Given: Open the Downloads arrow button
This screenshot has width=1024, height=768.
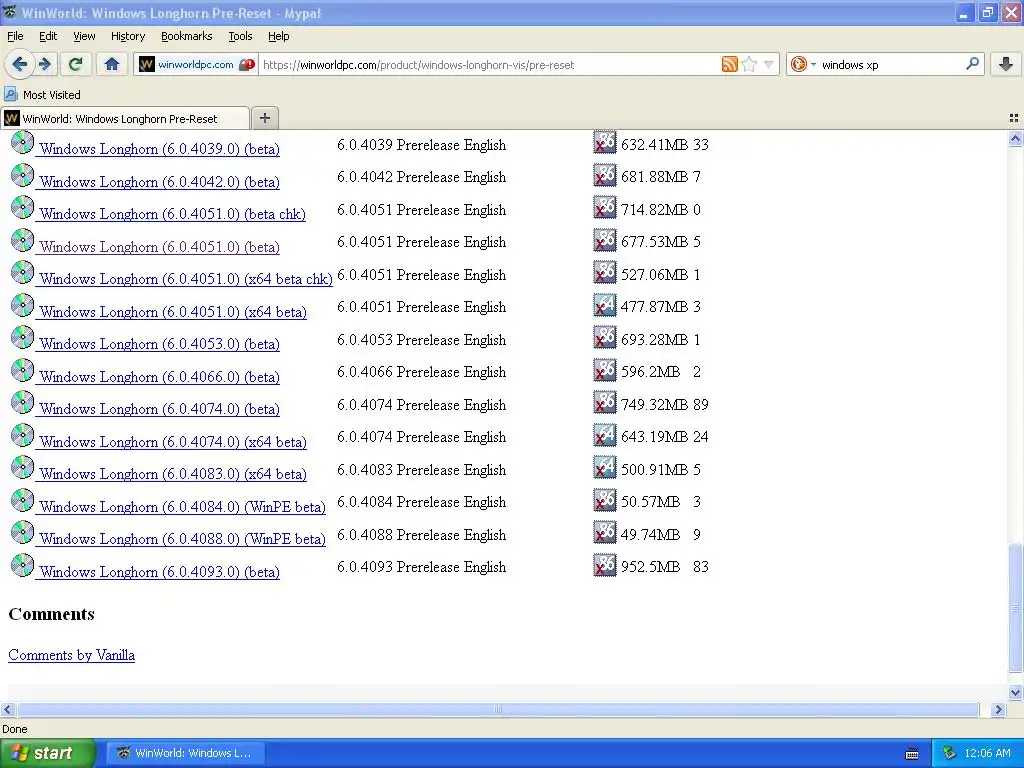Looking at the screenshot, I should (1006, 64).
